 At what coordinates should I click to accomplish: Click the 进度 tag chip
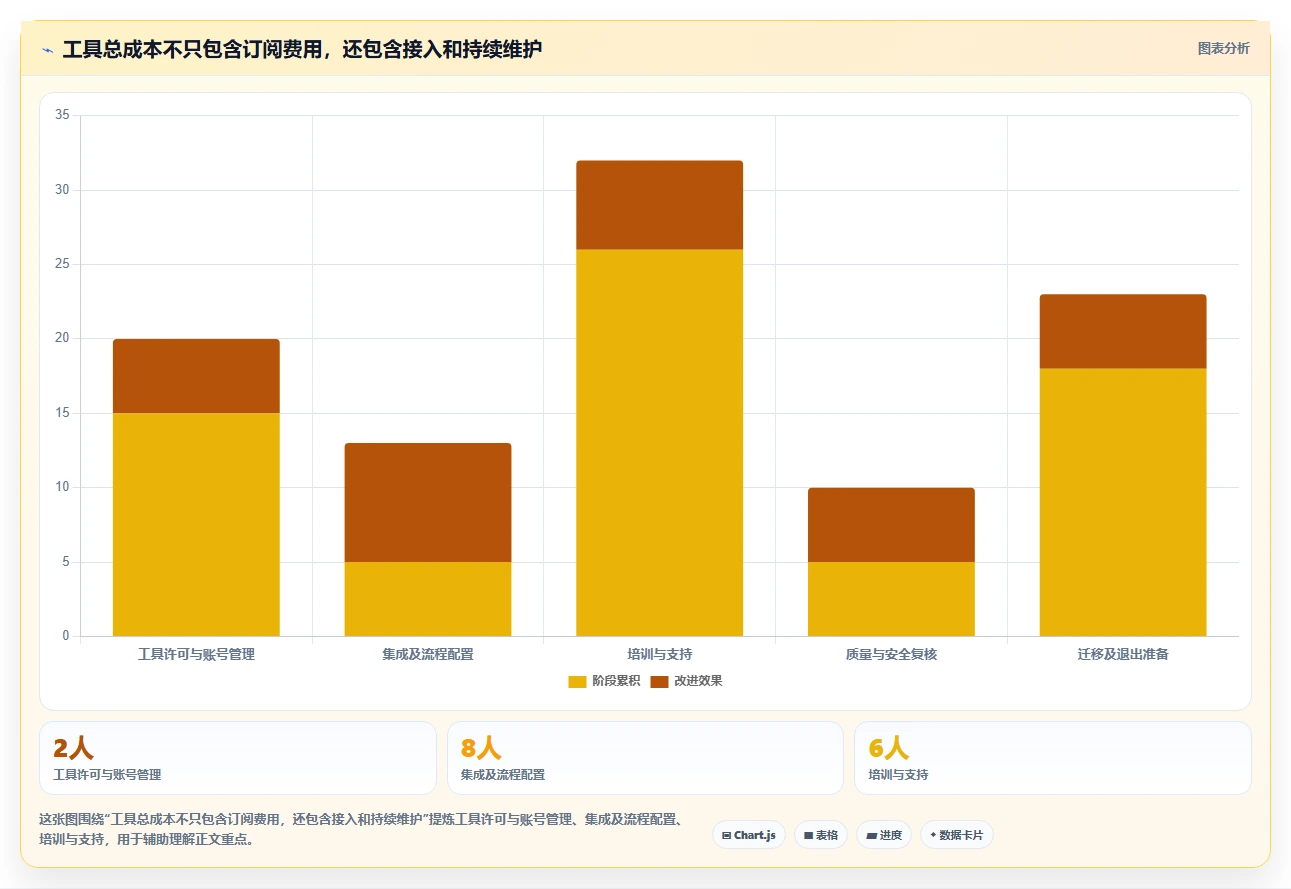tap(884, 835)
